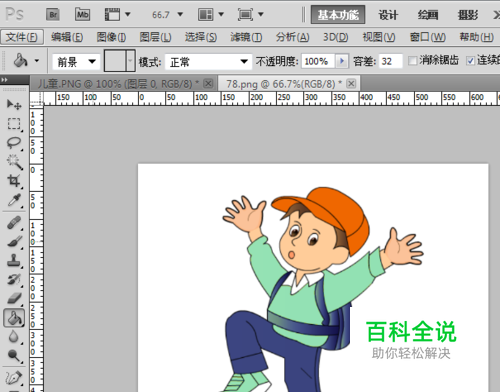Select the Healing Brush tool
Viewport: 500px width, 392px height.
coord(14,223)
